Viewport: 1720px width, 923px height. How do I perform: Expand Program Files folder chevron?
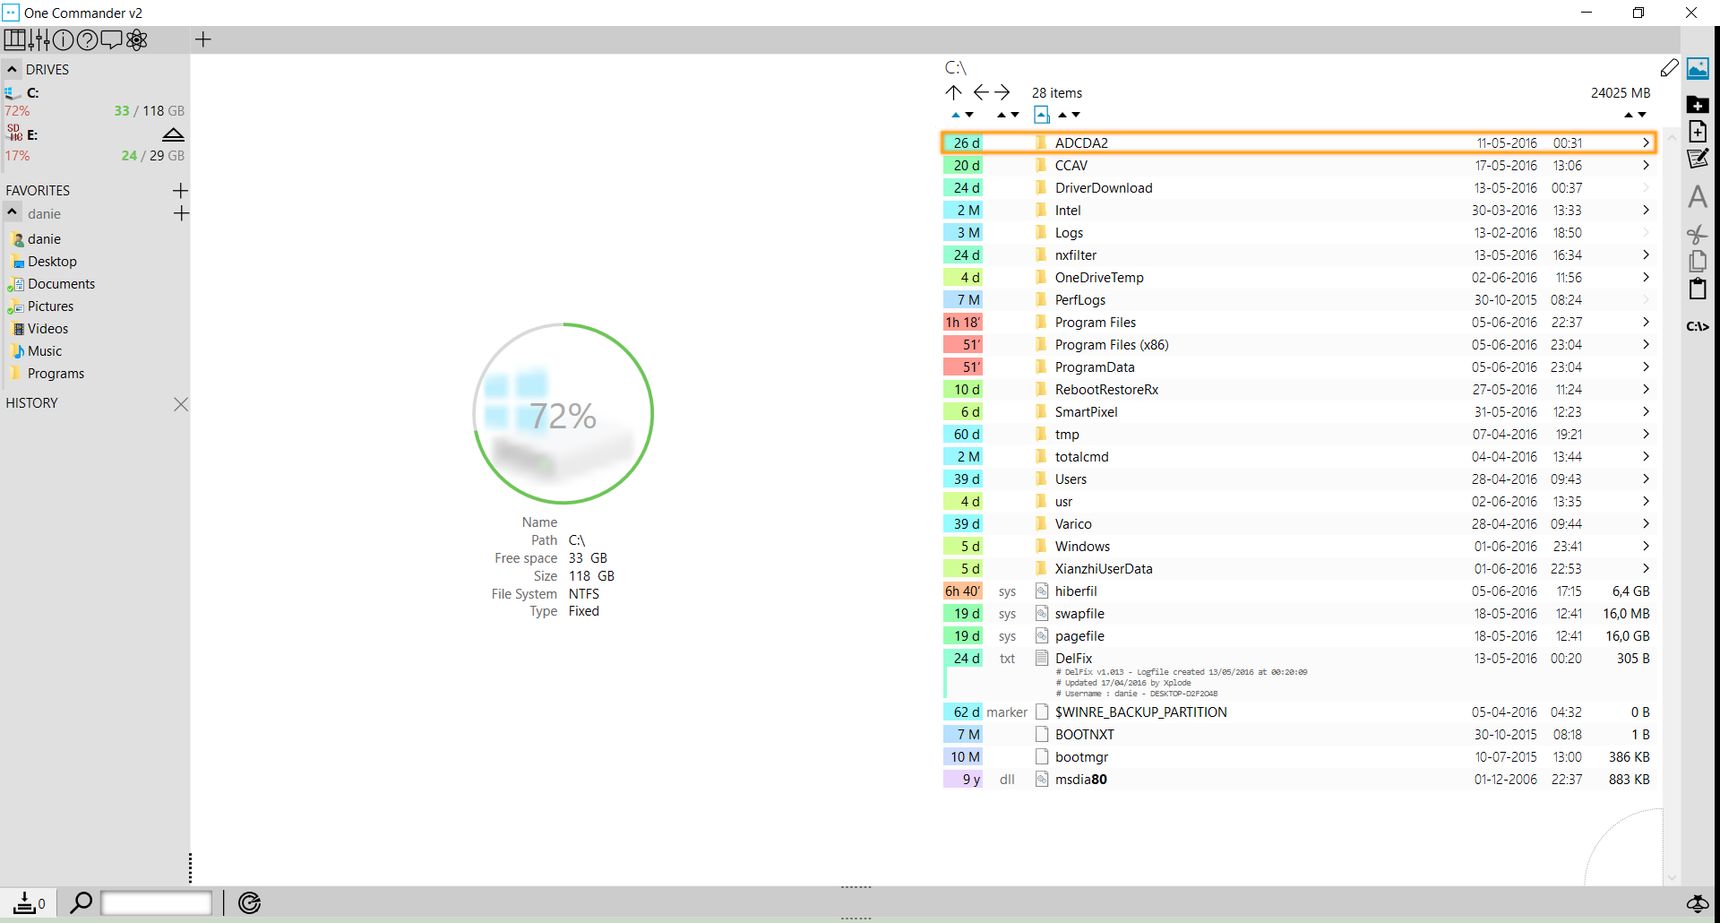[1645, 322]
